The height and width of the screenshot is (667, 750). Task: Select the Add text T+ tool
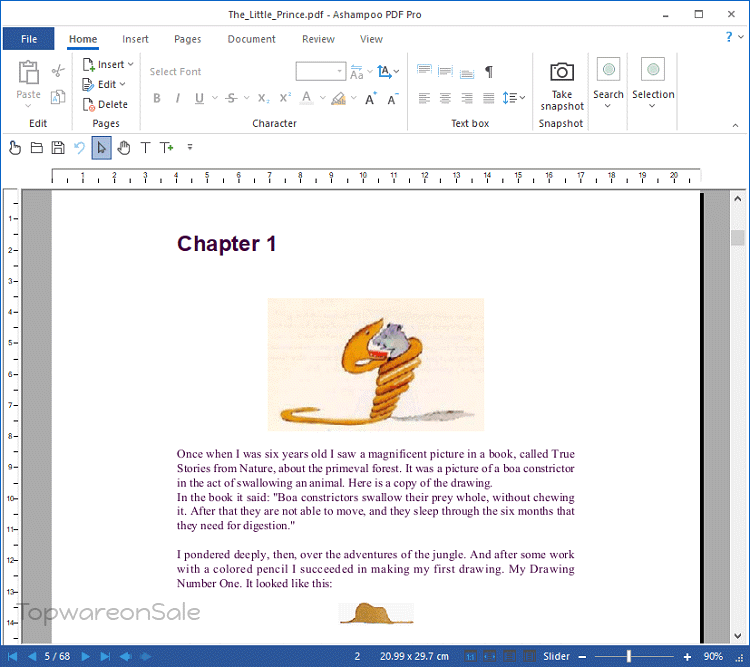pyautogui.click(x=166, y=147)
